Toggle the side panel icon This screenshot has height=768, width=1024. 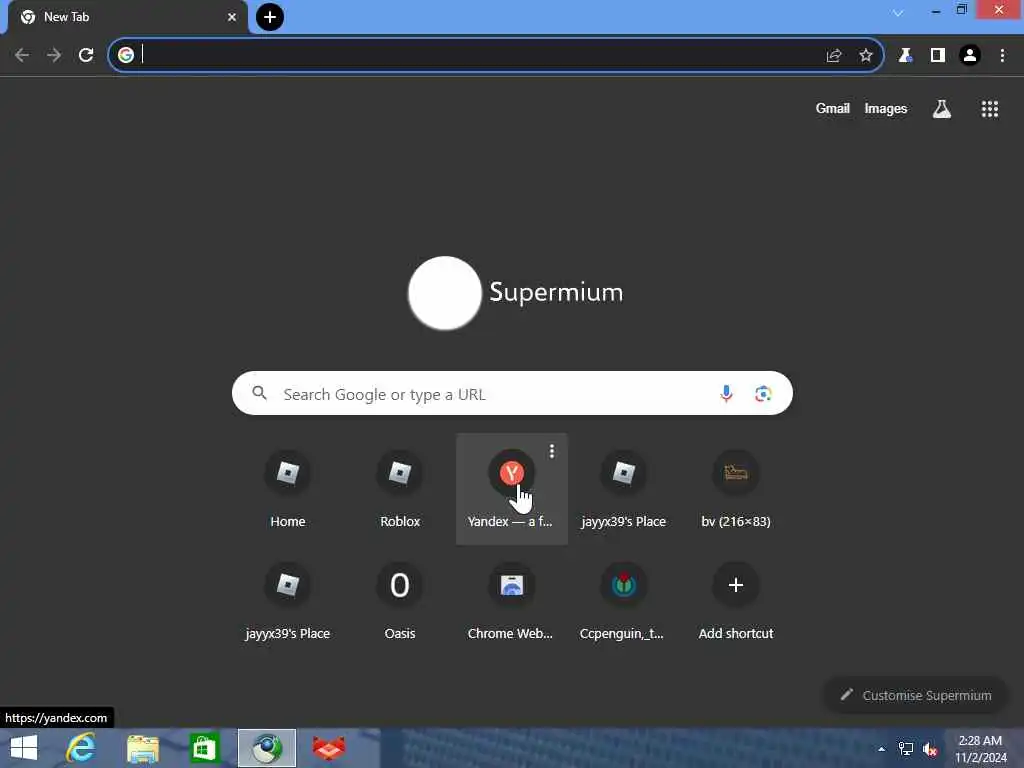[x=938, y=56]
